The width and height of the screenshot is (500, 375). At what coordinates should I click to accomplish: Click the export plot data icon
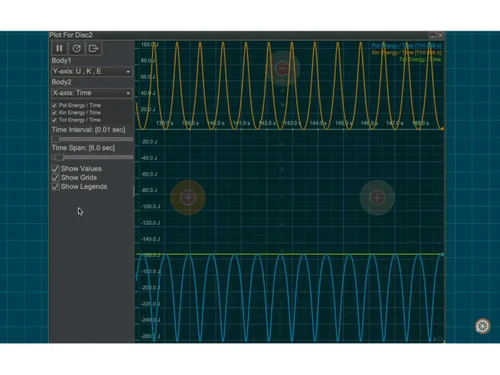click(94, 49)
